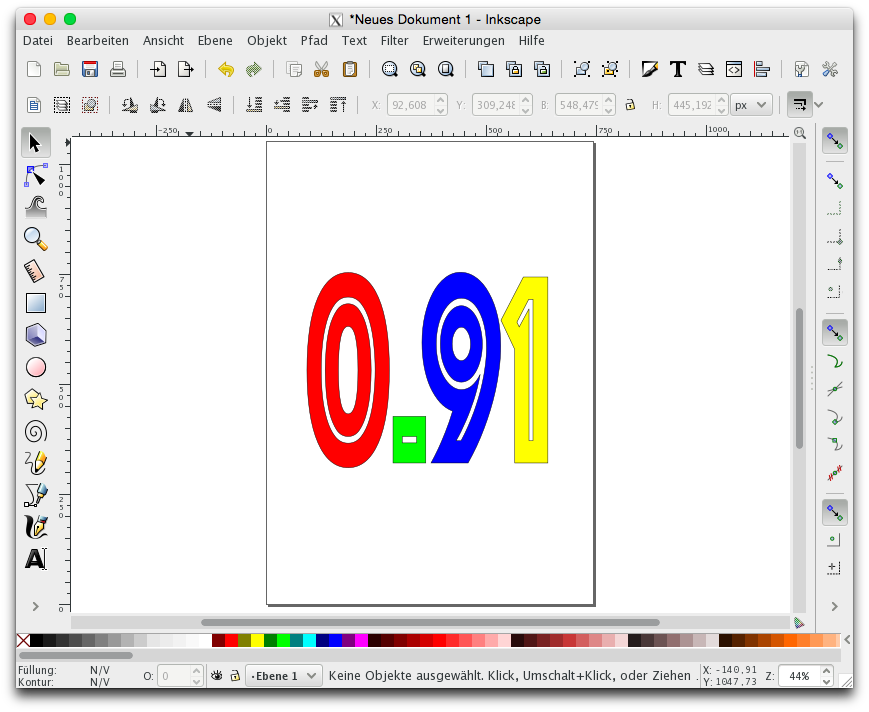Open the Pfad menu
Screen dimensions: 869x712
click(314, 41)
